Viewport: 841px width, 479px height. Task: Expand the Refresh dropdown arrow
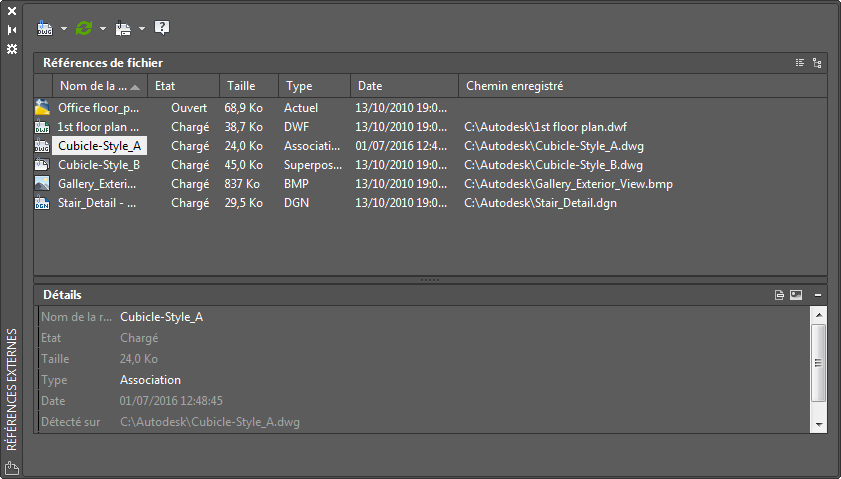pos(102,28)
